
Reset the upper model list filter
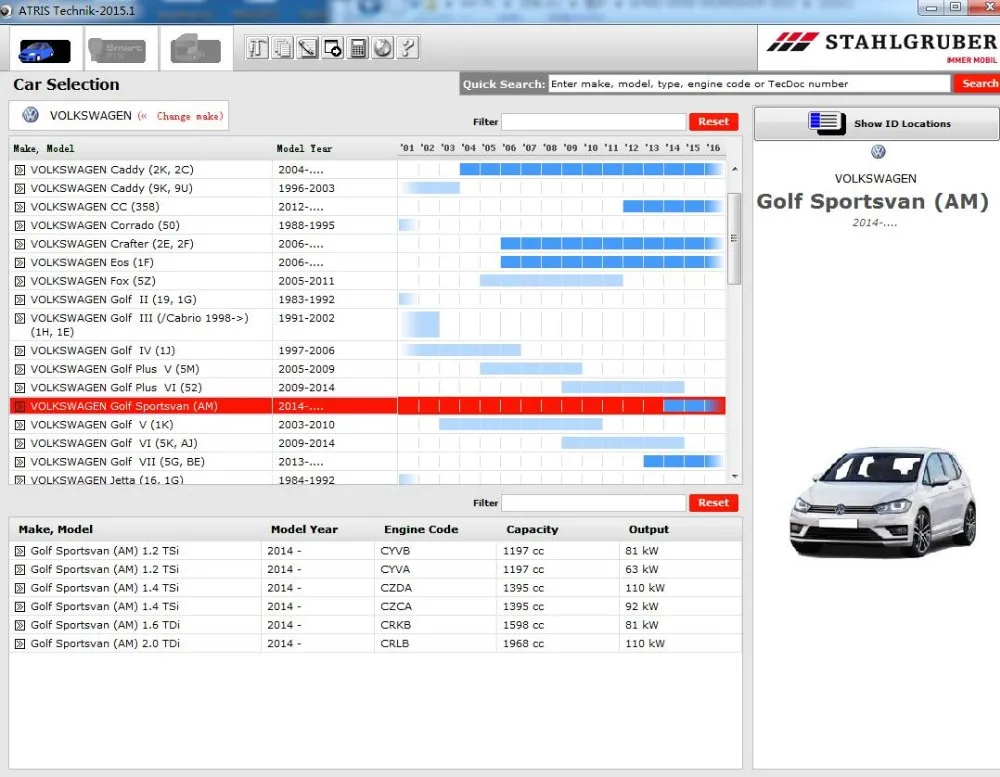(x=713, y=121)
